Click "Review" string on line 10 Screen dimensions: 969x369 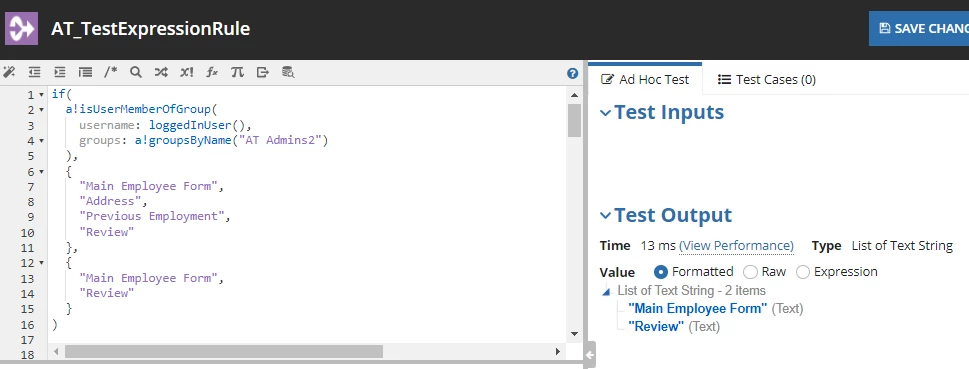(107, 232)
